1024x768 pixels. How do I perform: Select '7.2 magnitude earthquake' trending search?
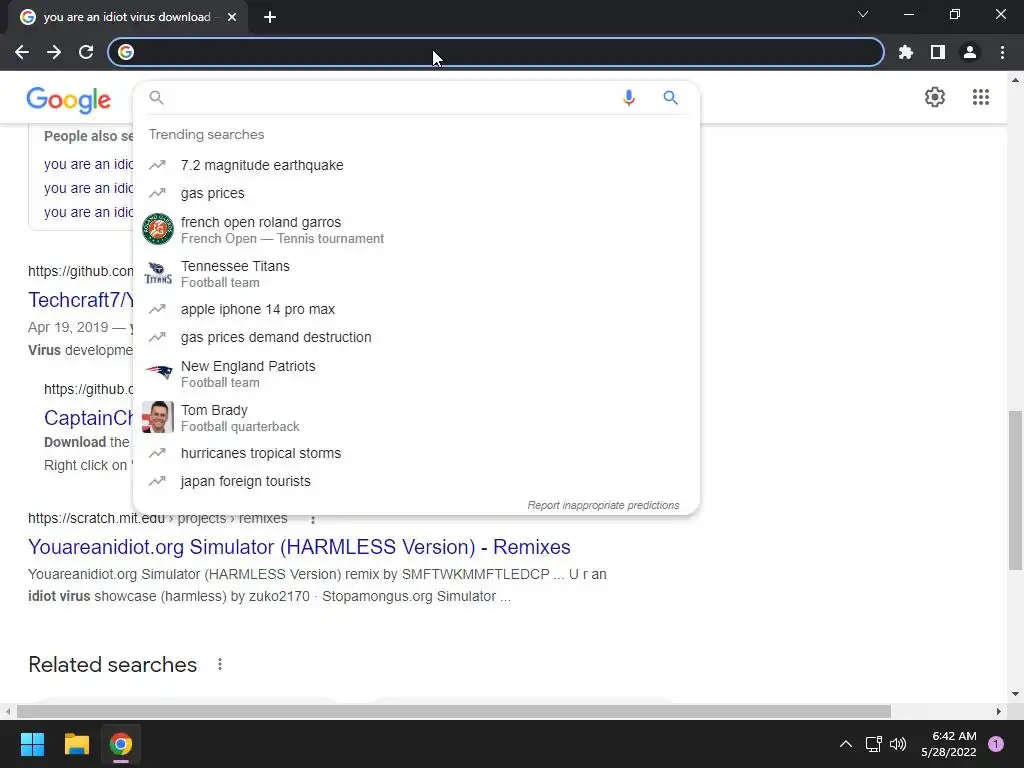pyautogui.click(x=416, y=165)
